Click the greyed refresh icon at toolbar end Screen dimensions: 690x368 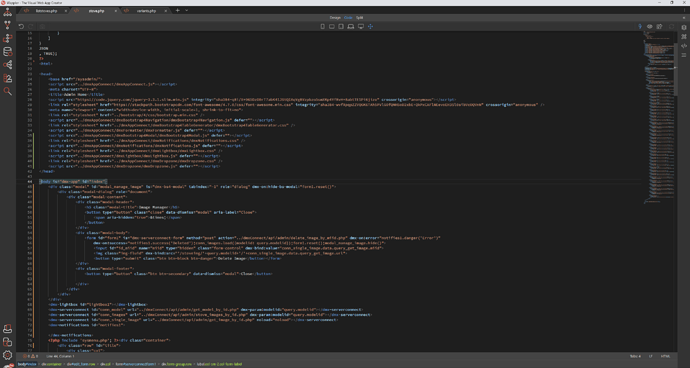[672, 27]
